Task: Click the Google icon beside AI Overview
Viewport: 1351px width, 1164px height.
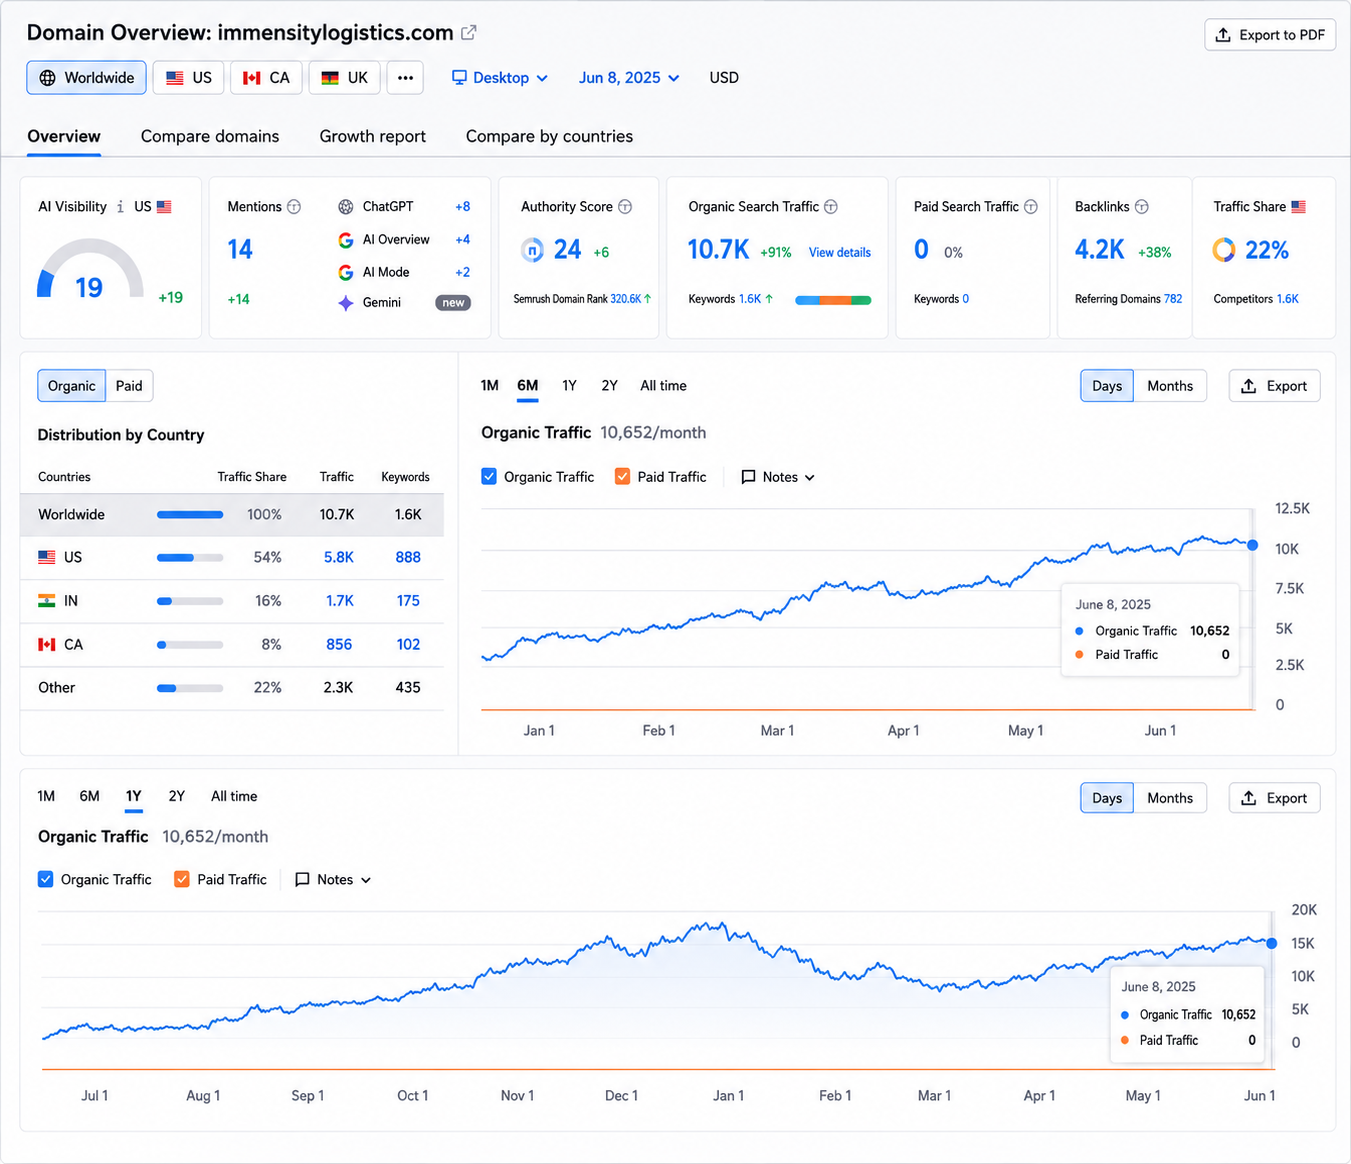Action: tap(346, 240)
